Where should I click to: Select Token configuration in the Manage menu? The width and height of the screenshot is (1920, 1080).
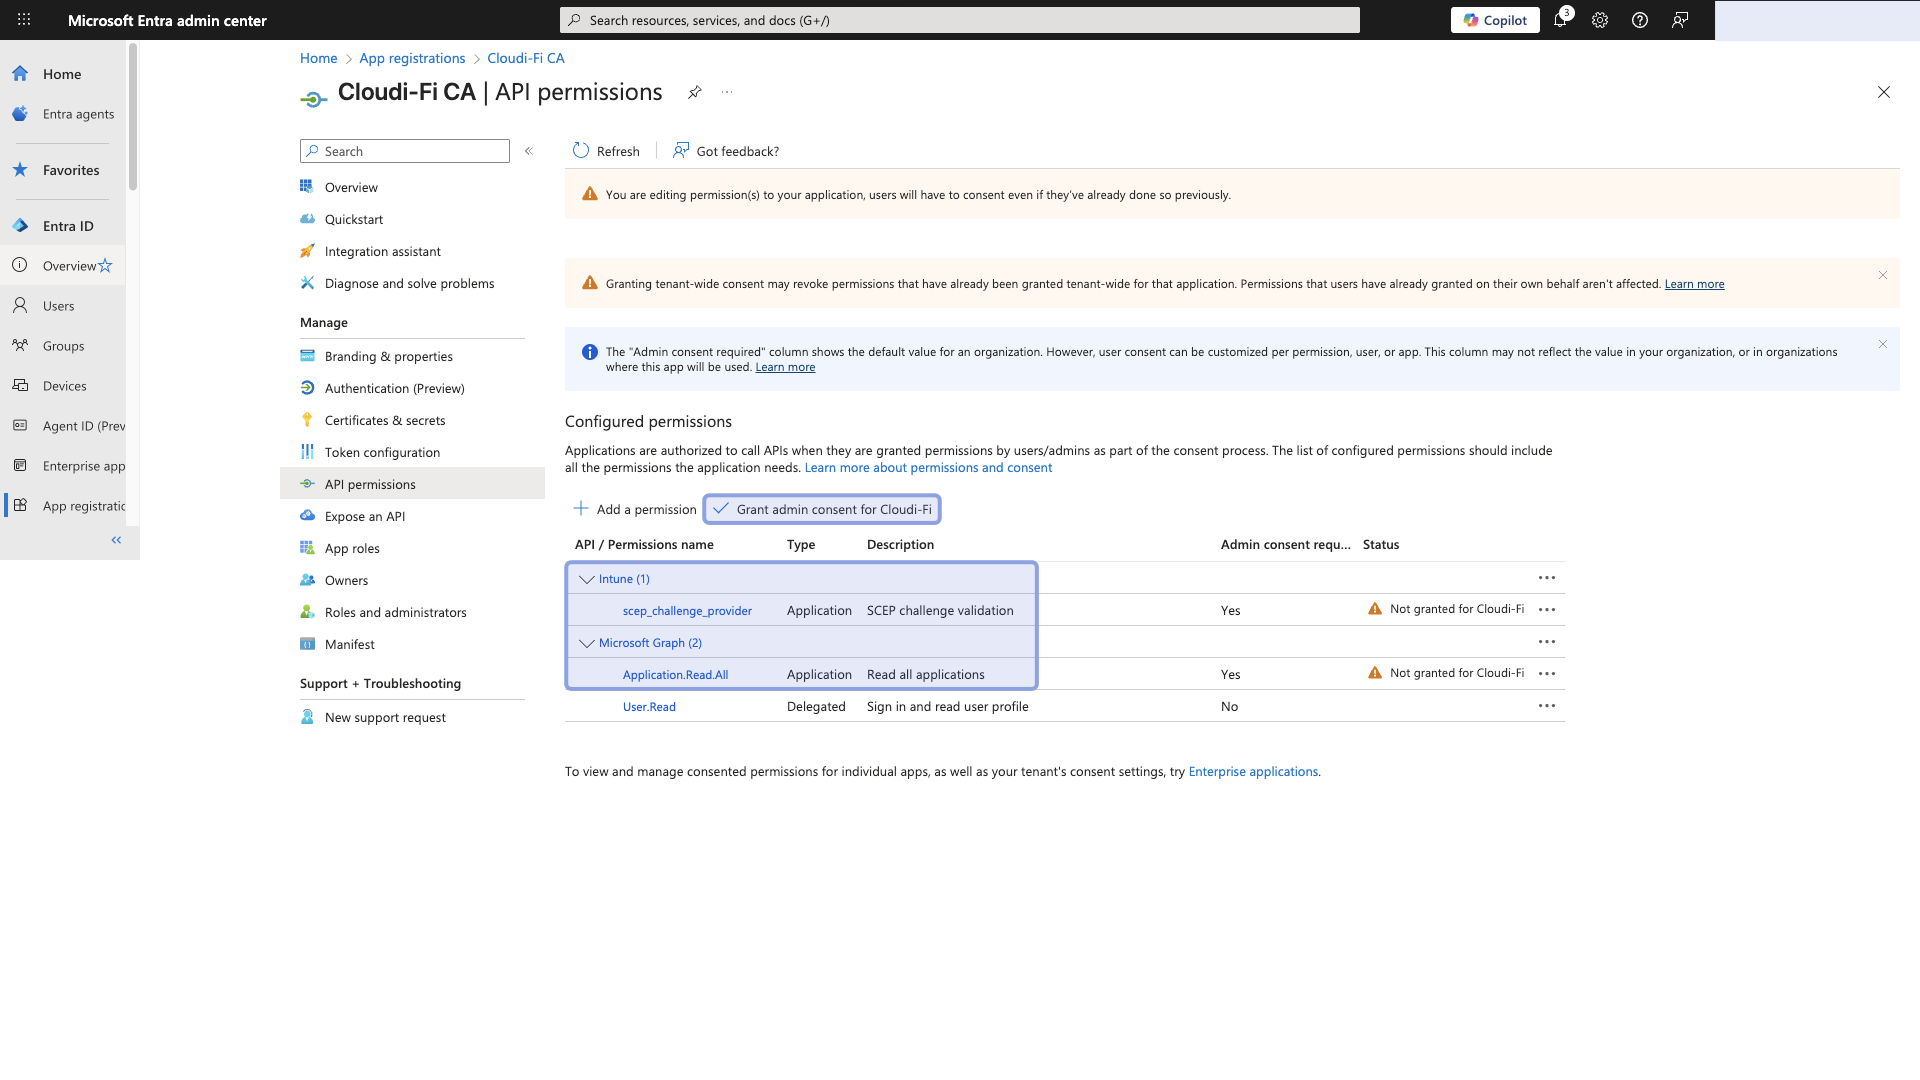click(x=381, y=452)
